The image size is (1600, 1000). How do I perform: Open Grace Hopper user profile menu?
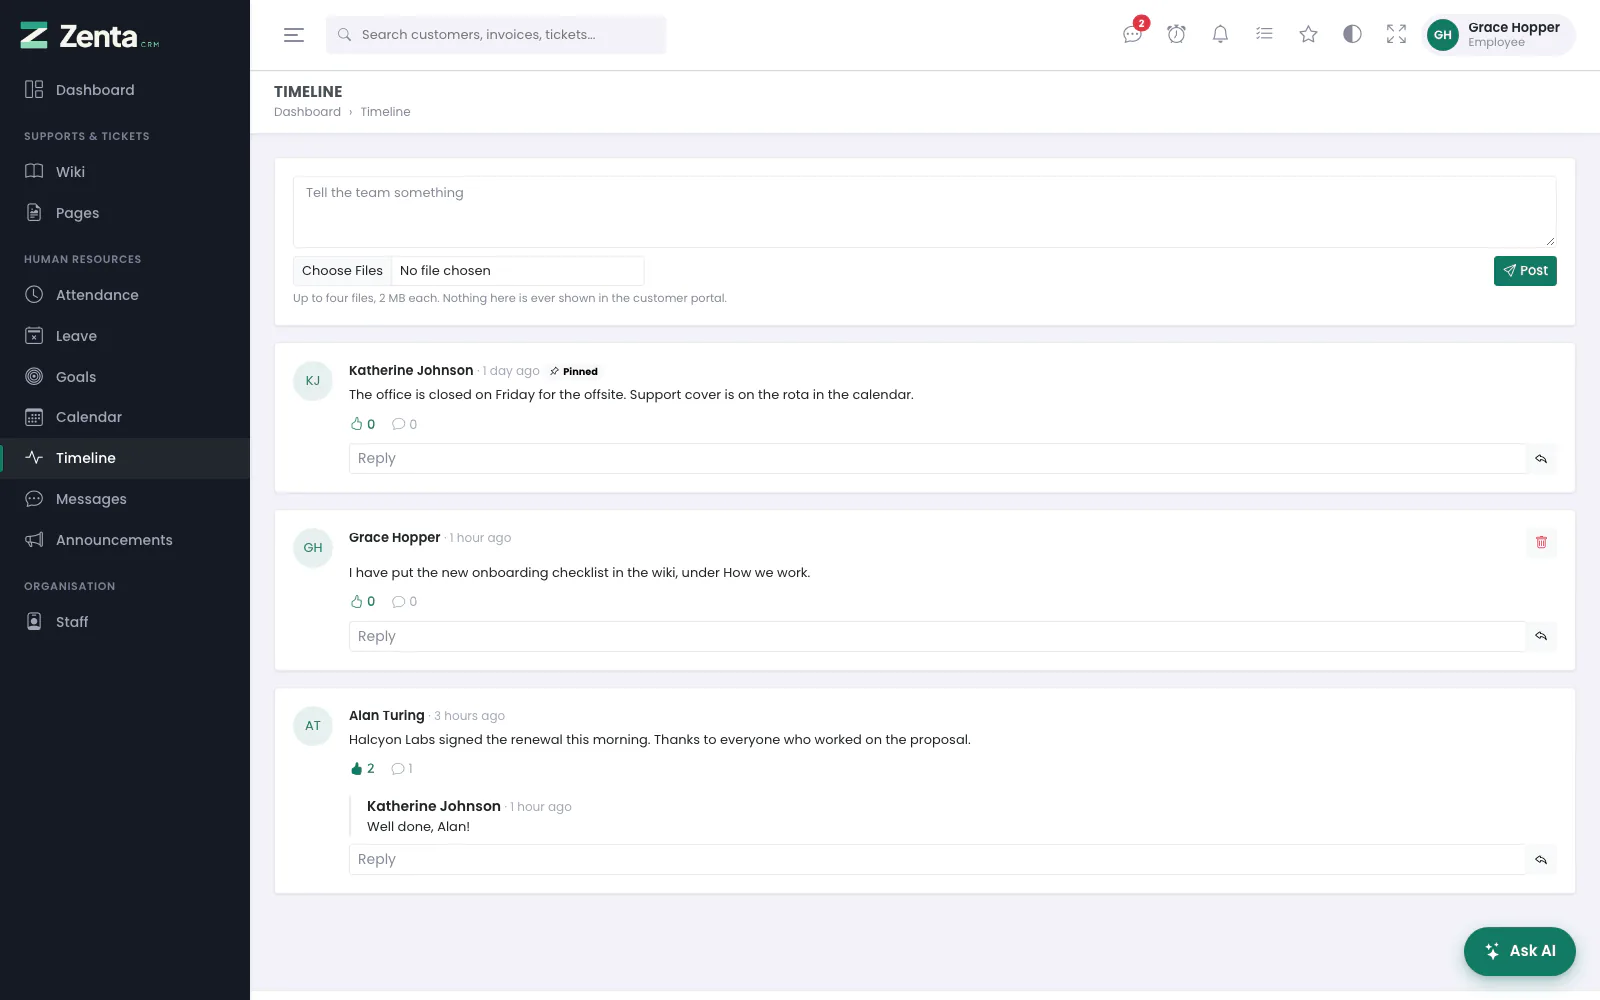(x=1498, y=35)
